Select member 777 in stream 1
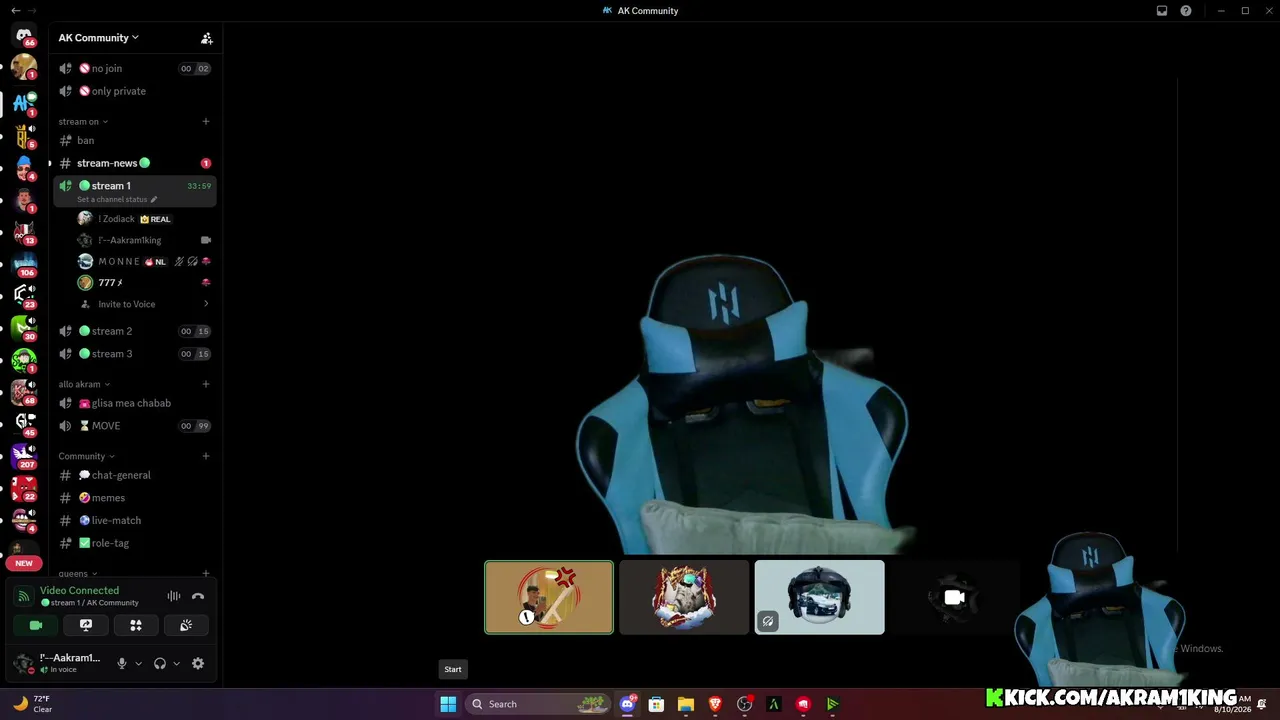 point(145,283)
